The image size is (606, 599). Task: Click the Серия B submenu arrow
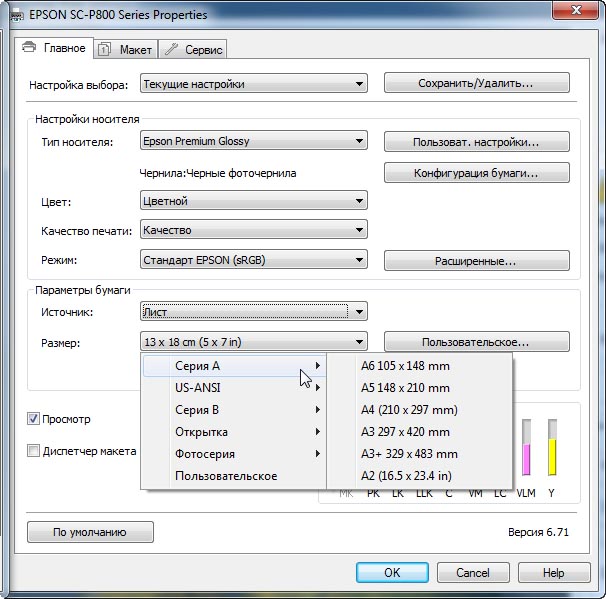318,410
